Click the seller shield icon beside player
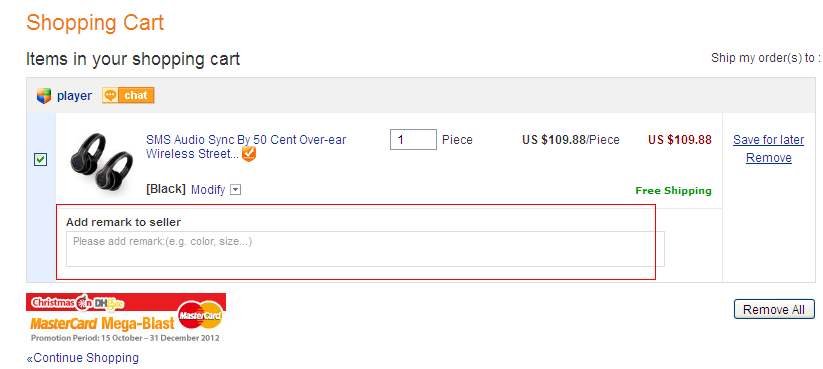The width and height of the screenshot is (823, 369). tap(44, 96)
